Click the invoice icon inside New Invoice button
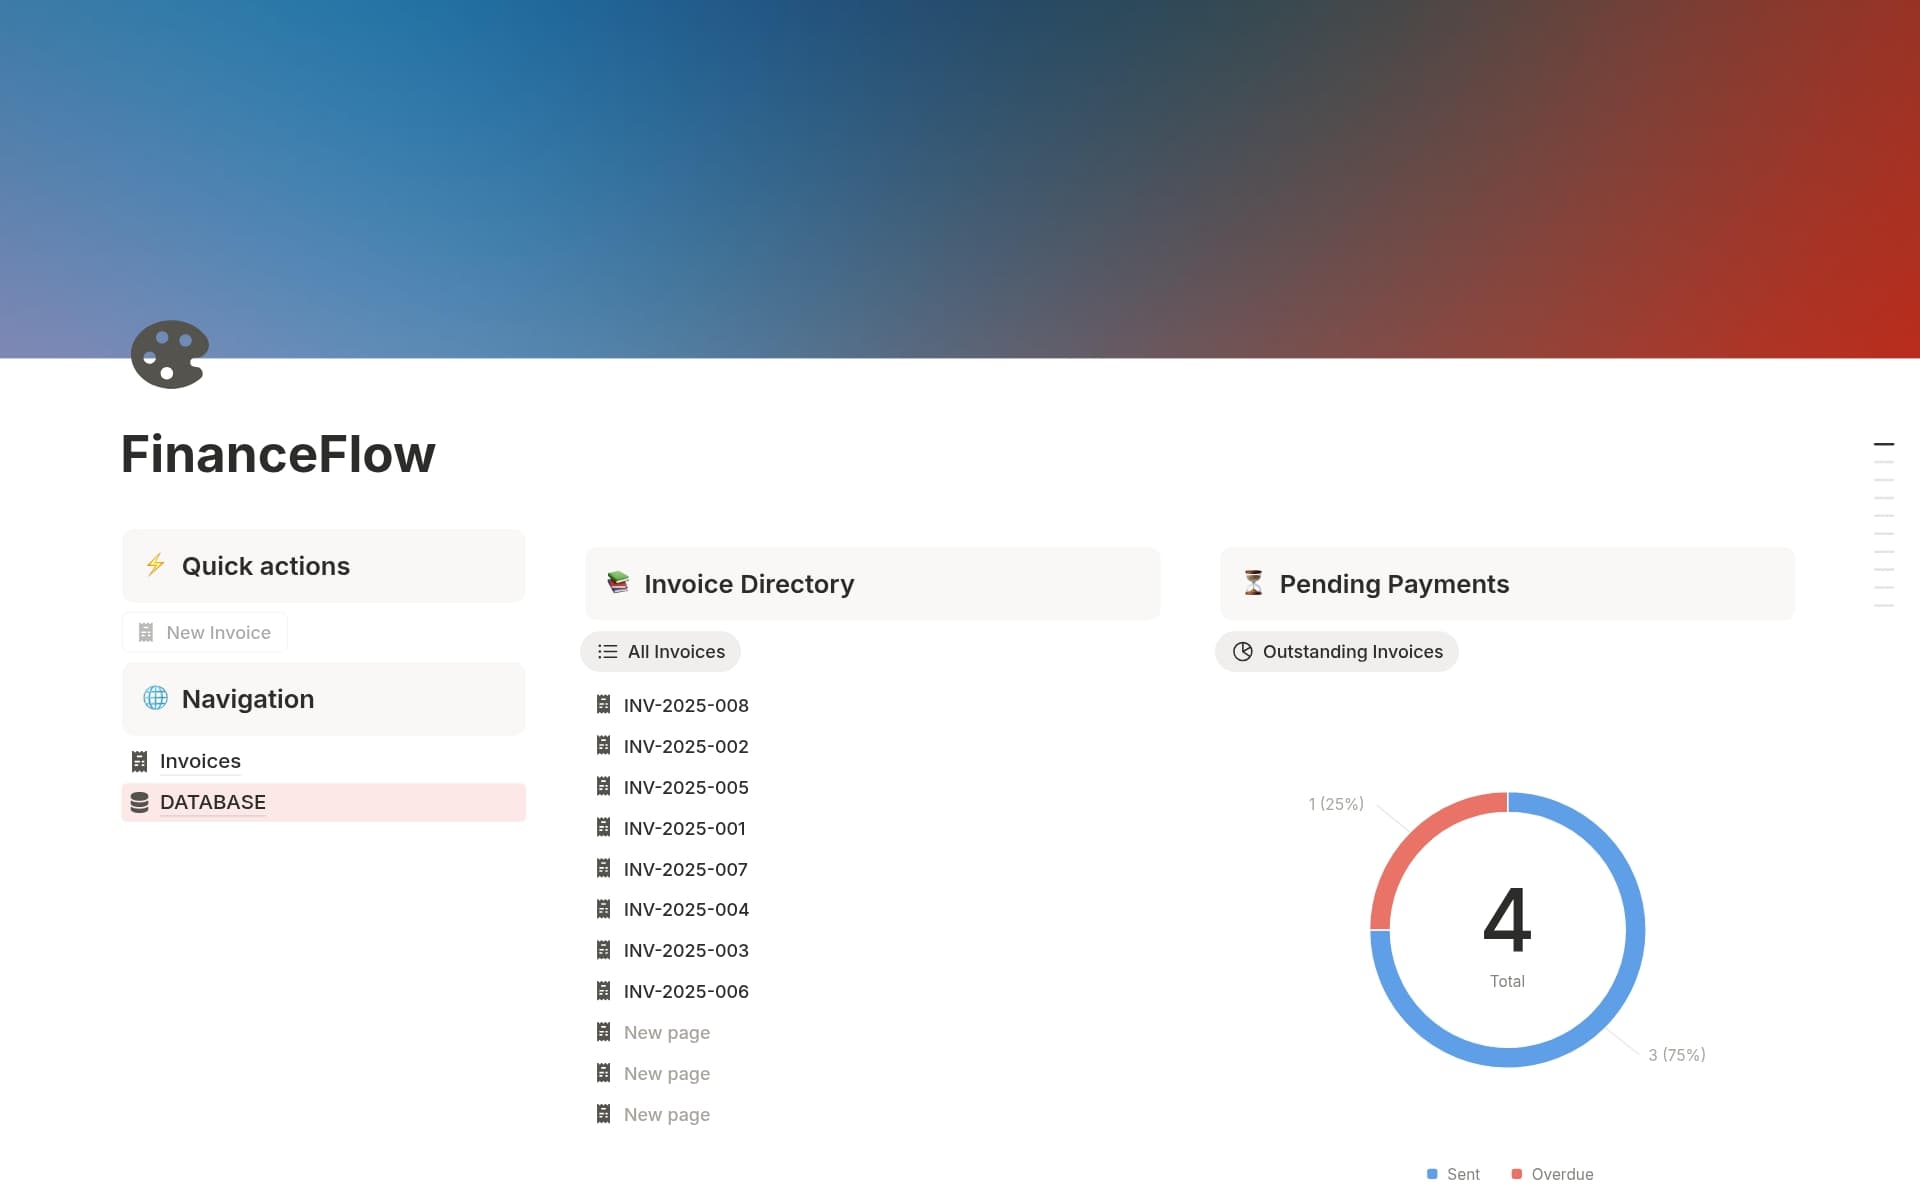This screenshot has width=1920, height=1199. point(145,632)
